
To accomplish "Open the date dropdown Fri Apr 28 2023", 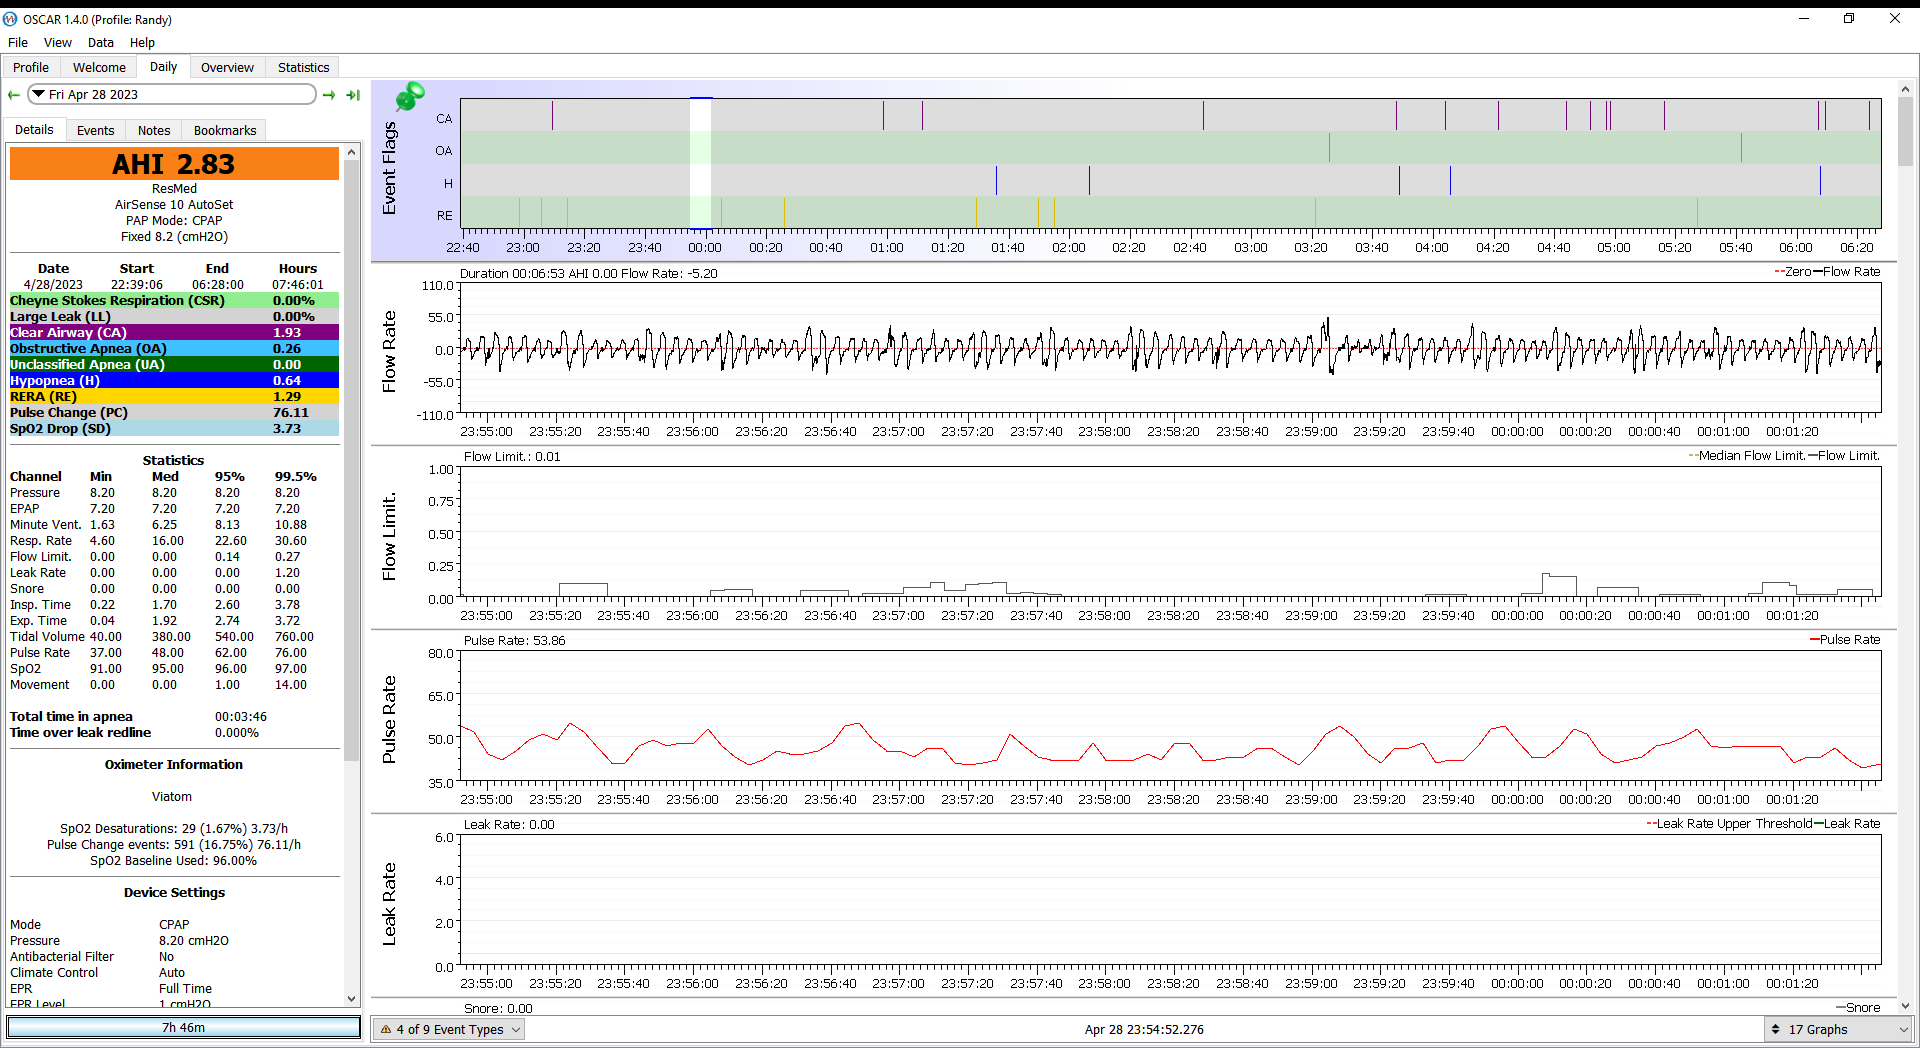I will click(x=172, y=95).
